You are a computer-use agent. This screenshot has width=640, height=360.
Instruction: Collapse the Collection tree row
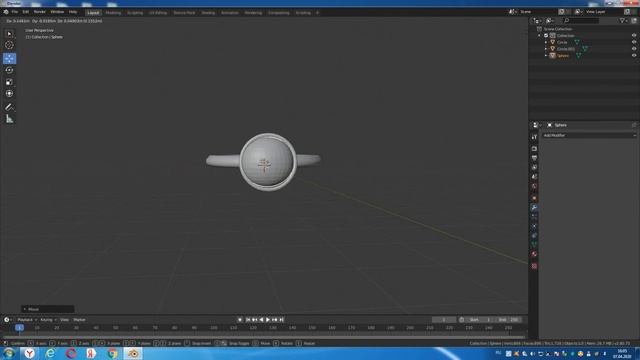click(540, 36)
